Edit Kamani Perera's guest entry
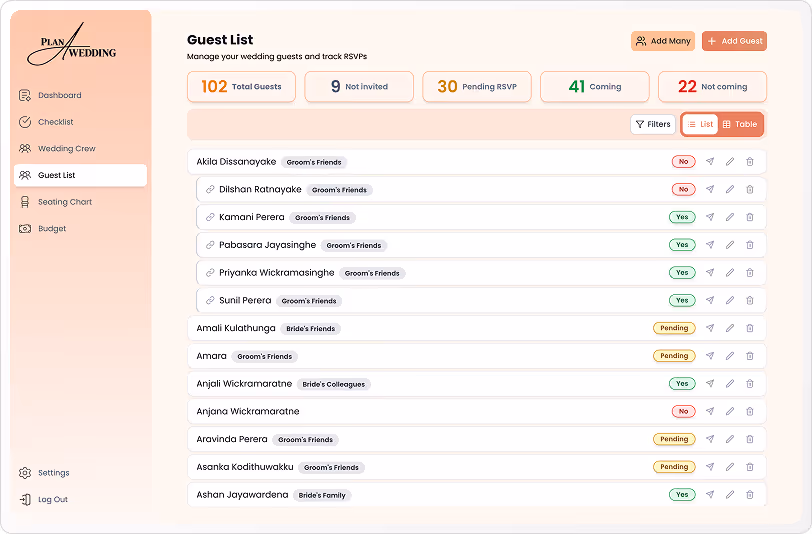 [x=730, y=217]
